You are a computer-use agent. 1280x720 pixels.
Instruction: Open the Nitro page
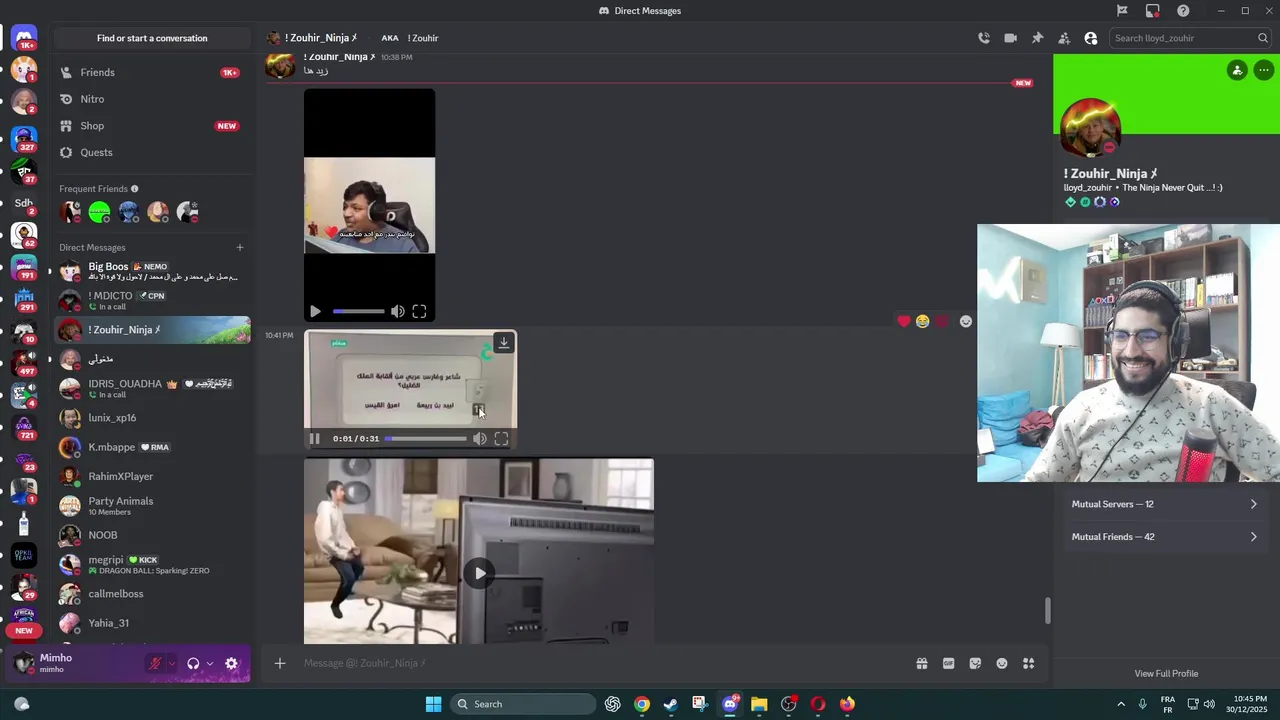(x=152, y=99)
